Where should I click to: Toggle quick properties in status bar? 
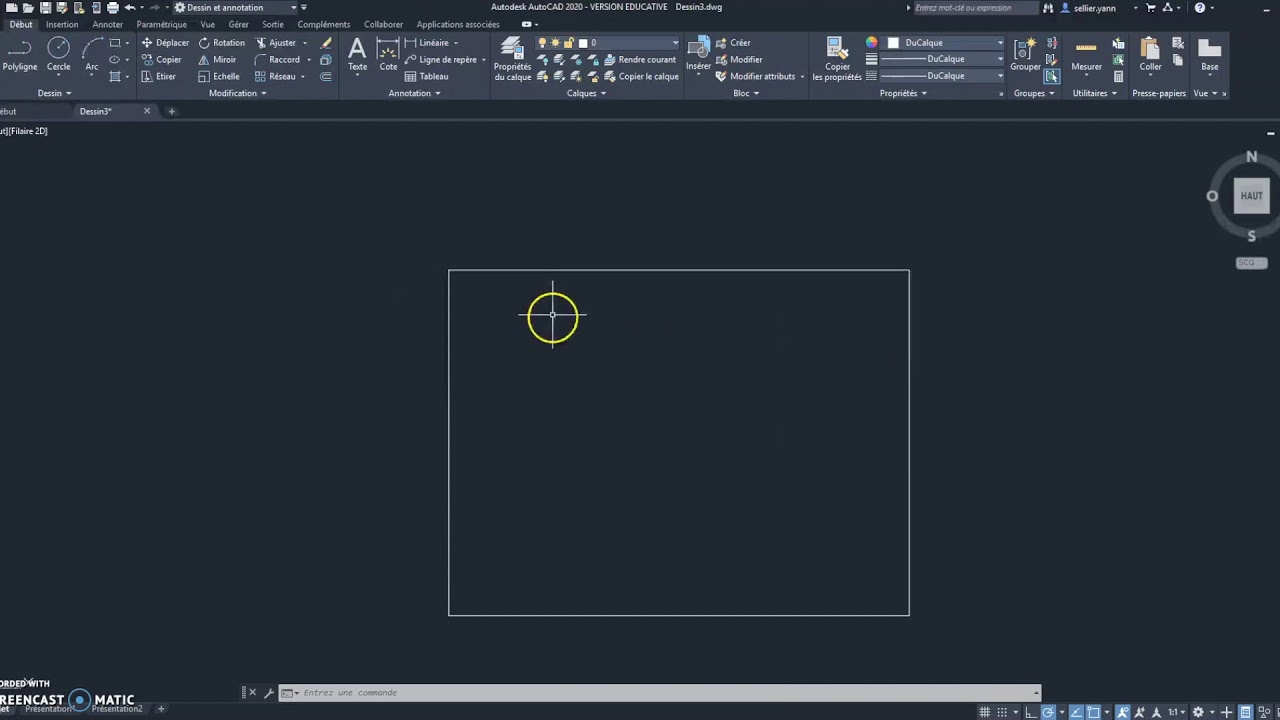(x=1245, y=712)
